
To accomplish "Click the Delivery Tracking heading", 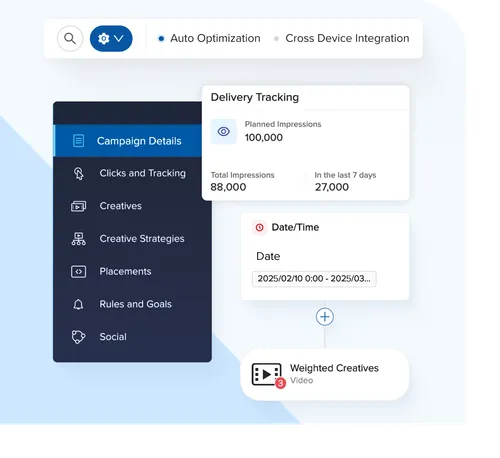I will coord(255,97).
